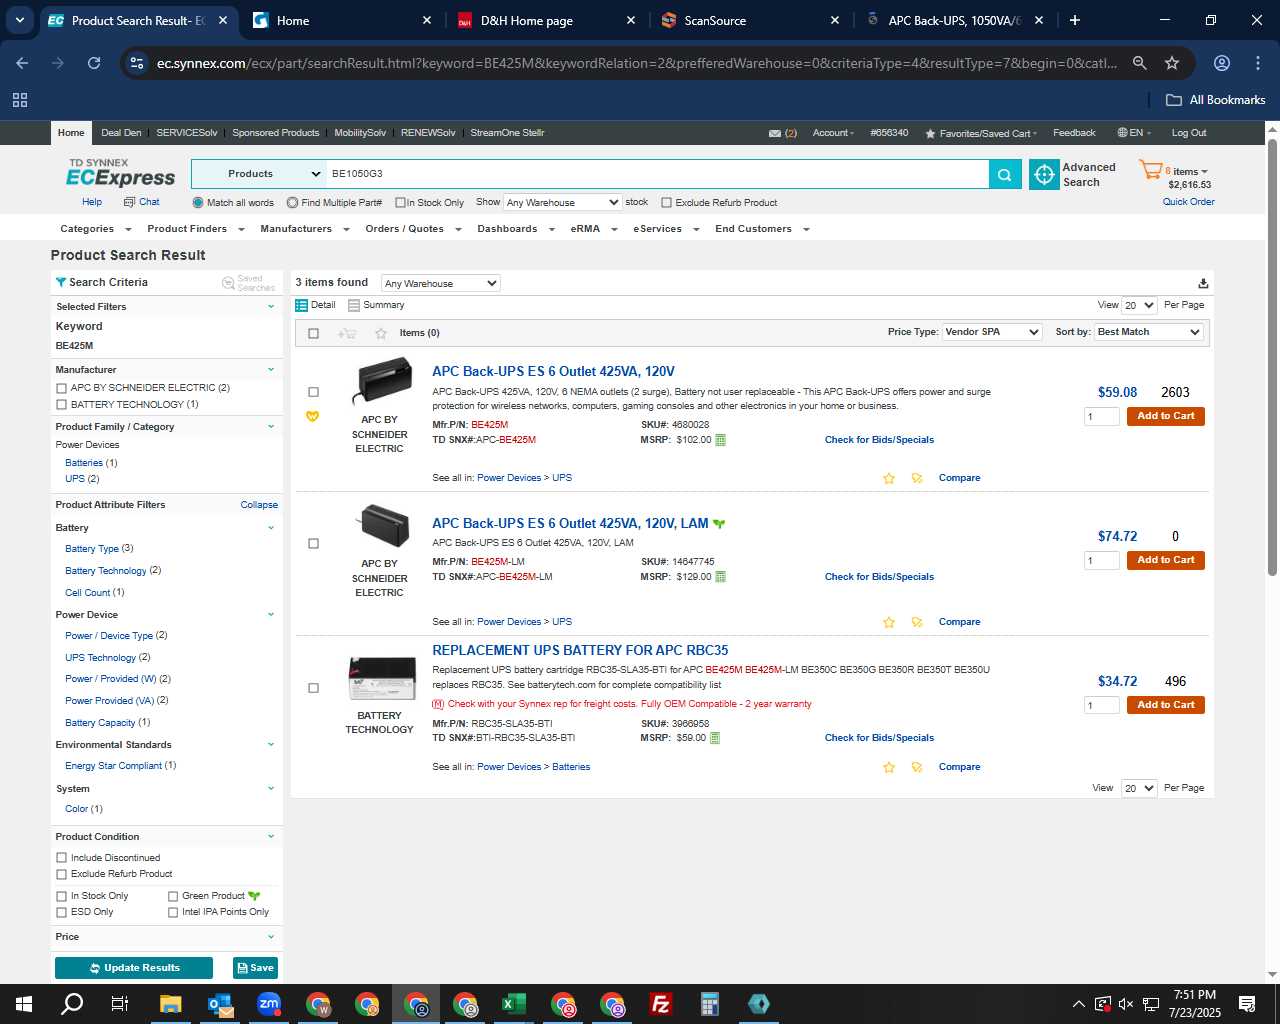Open Advanced Search crosshair icon
This screenshot has height=1024, width=1280.
pos(1044,174)
